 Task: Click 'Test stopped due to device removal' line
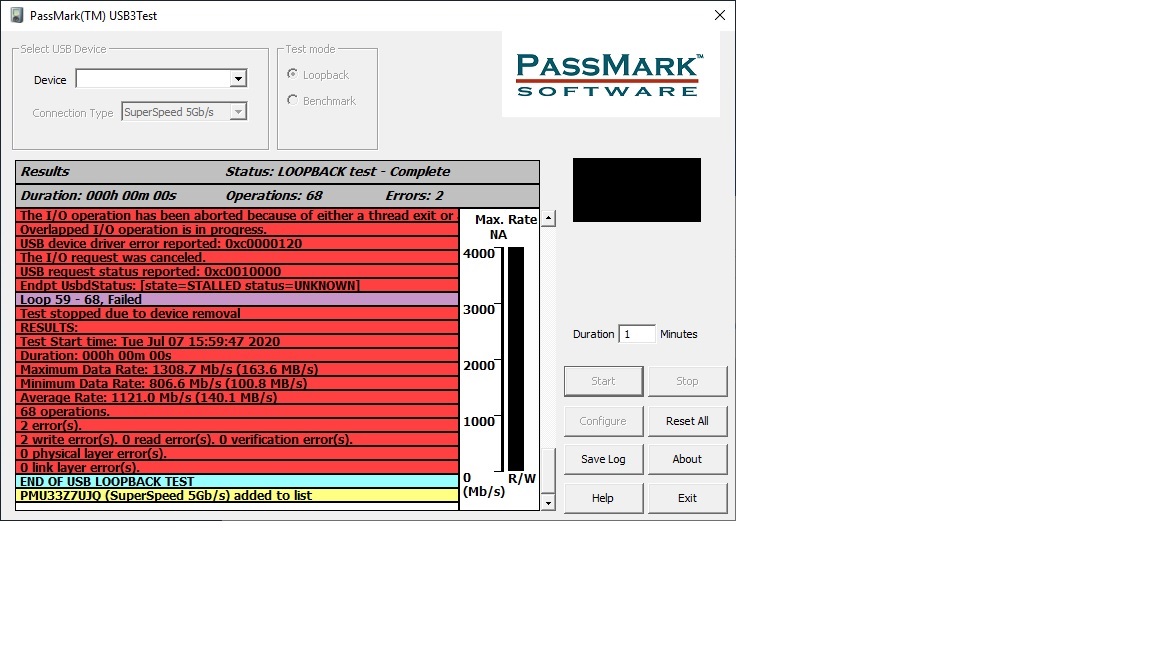237,313
